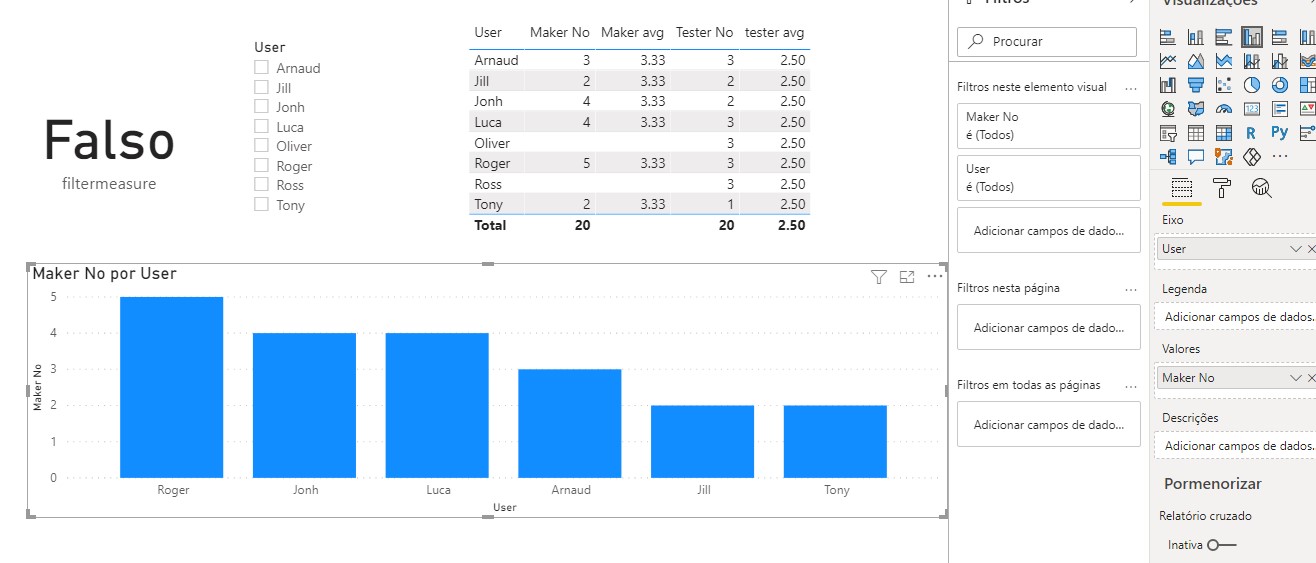Screen dimensions: 1316x563
Task: Select the matrix visualization
Action: [1223, 133]
